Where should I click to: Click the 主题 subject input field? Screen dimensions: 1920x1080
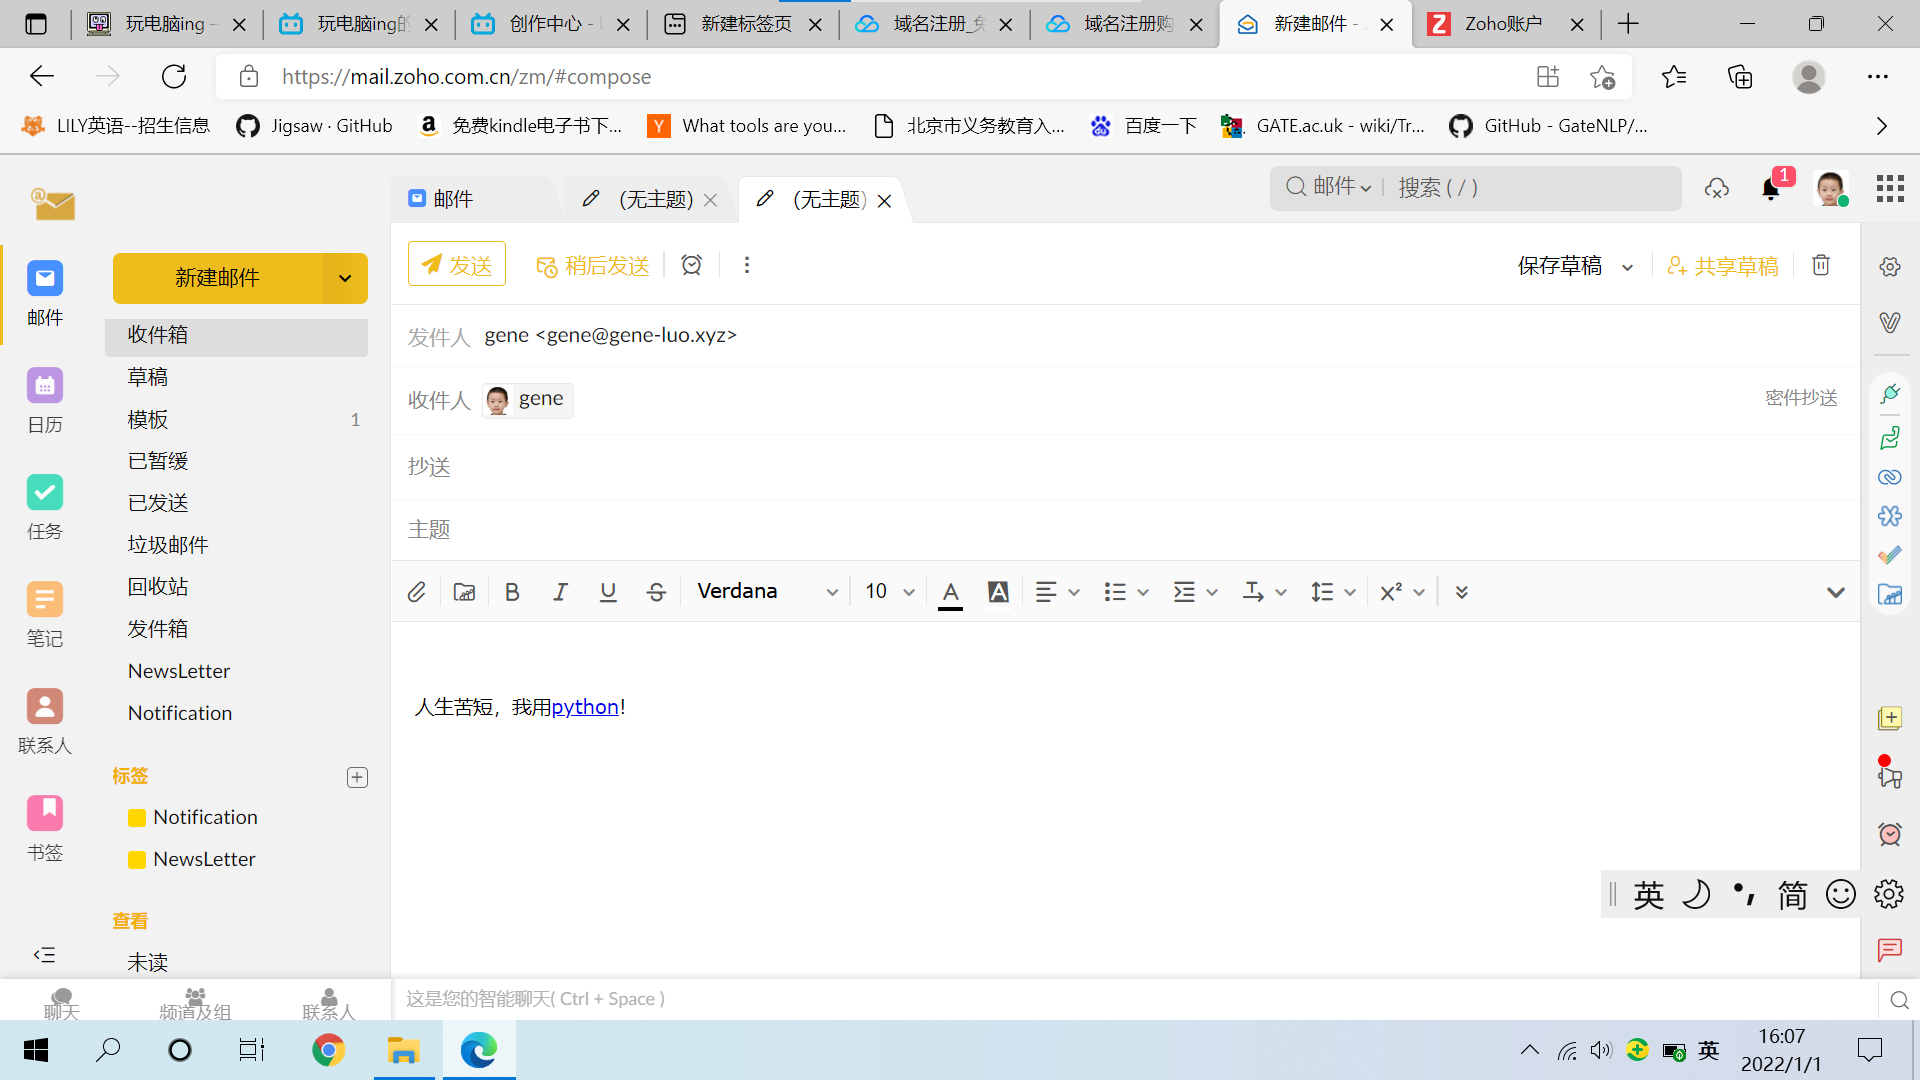tap(700, 529)
